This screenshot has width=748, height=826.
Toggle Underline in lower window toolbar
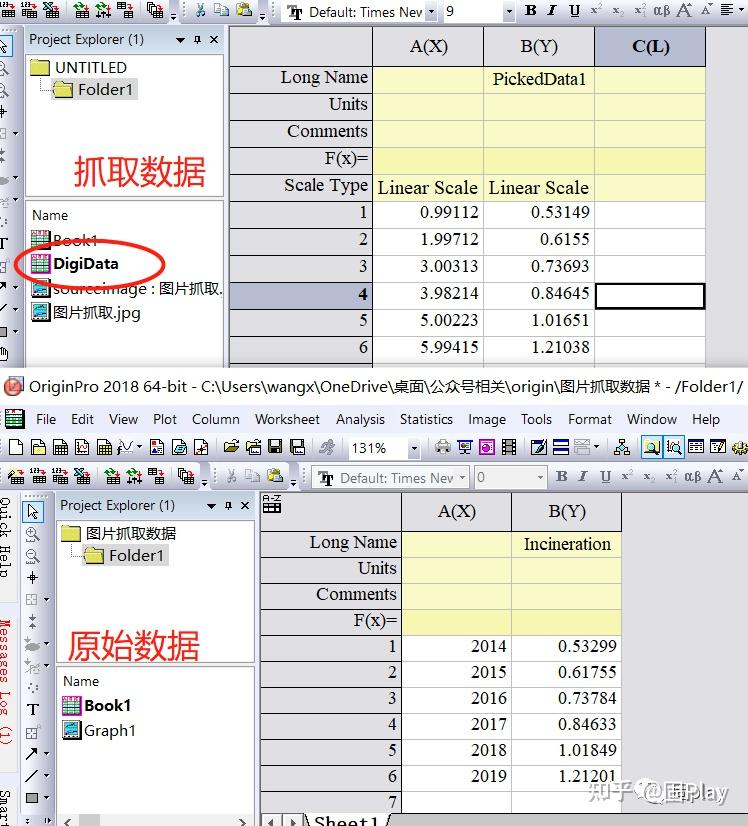point(605,477)
